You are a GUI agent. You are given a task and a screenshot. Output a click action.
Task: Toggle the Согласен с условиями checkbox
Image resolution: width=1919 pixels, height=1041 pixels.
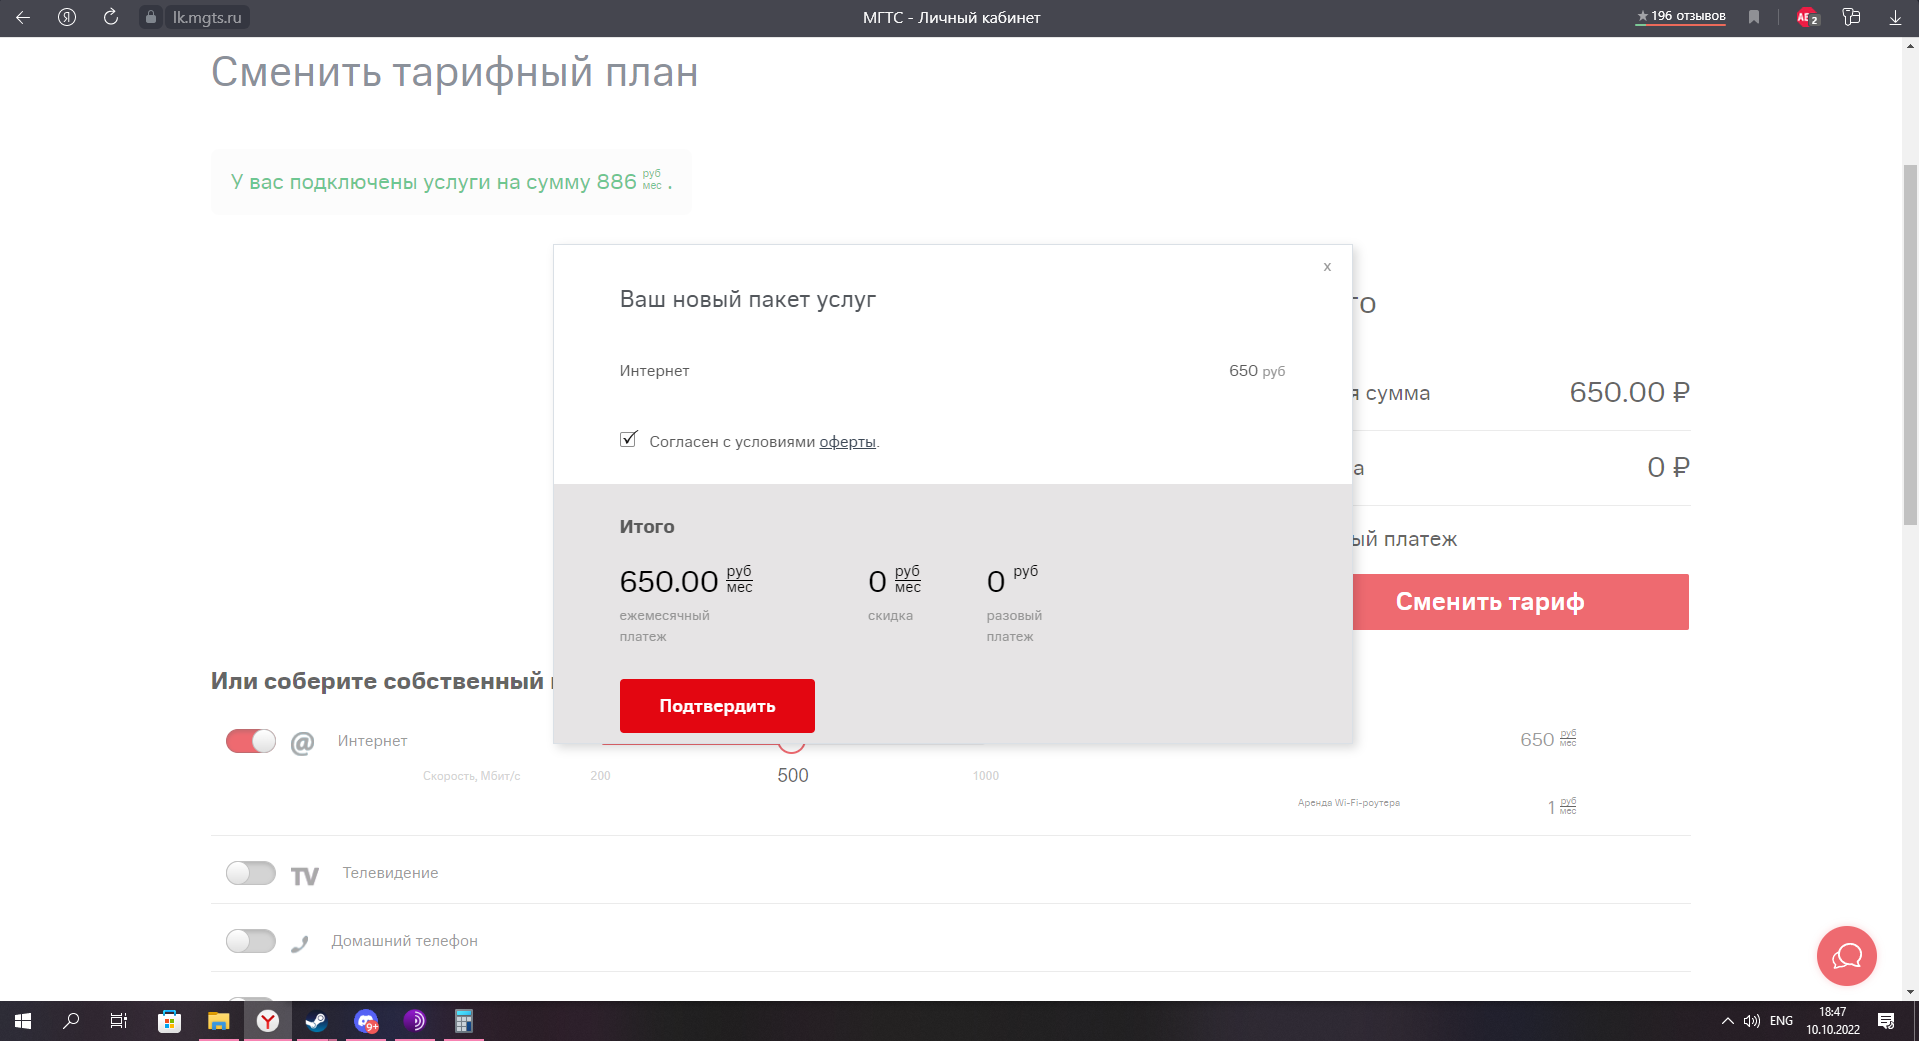tap(629, 439)
